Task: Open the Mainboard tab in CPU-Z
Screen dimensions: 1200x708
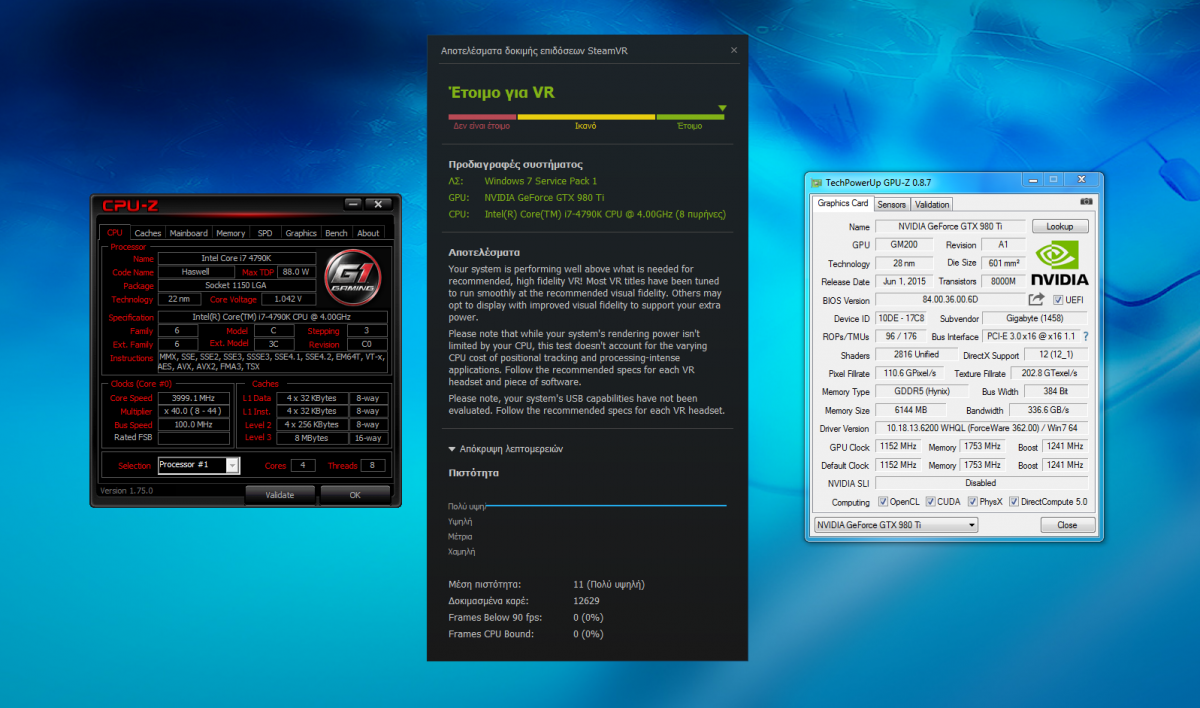Action: click(188, 233)
